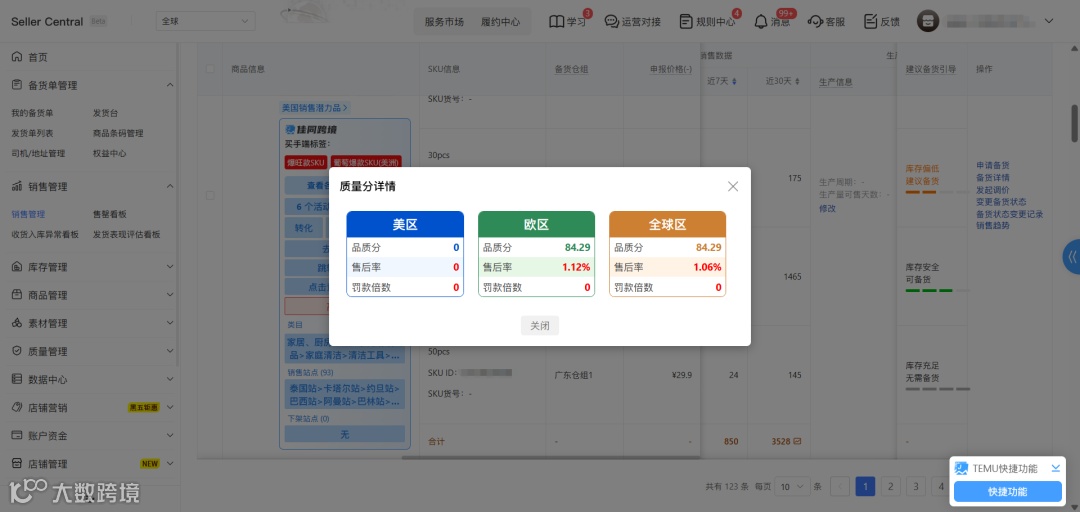Open the 客服 headset support icon
Screen dimensions: 1080x512
point(815,21)
